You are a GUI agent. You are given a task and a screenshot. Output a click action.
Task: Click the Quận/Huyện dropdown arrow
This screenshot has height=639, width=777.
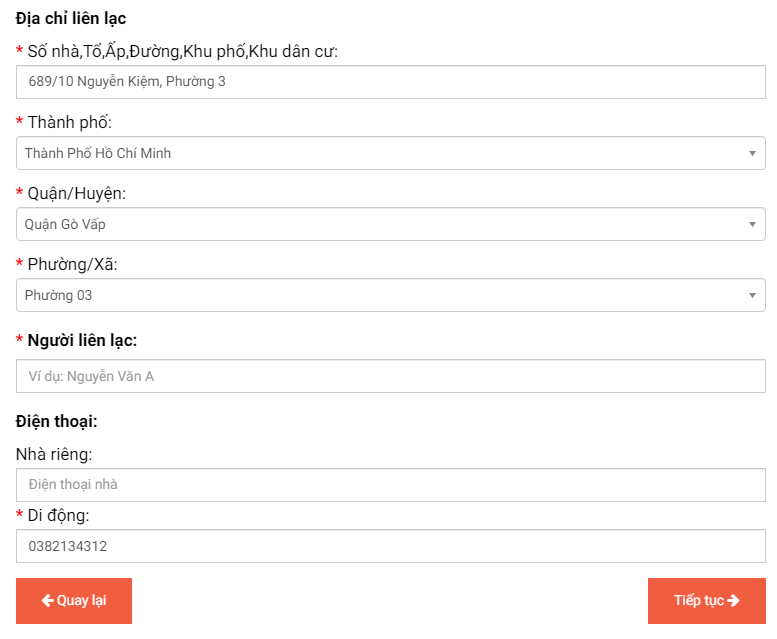(x=752, y=224)
